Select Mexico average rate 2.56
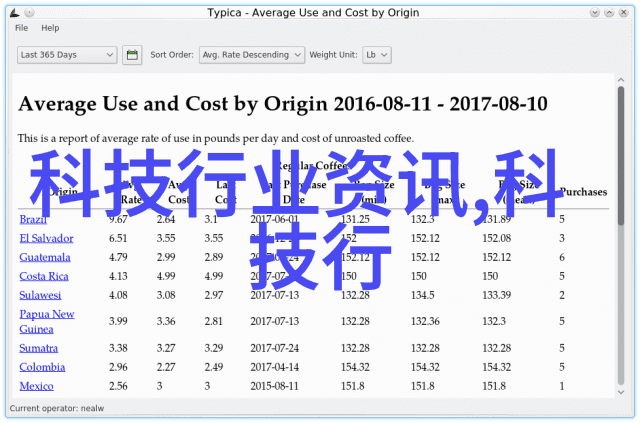This screenshot has width=640, height=423. (x=118, y=386)
